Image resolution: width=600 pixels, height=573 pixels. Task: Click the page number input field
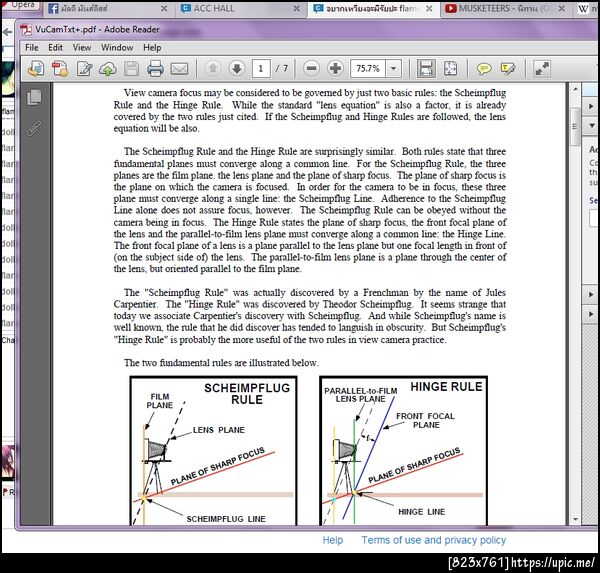coord(261,69)
